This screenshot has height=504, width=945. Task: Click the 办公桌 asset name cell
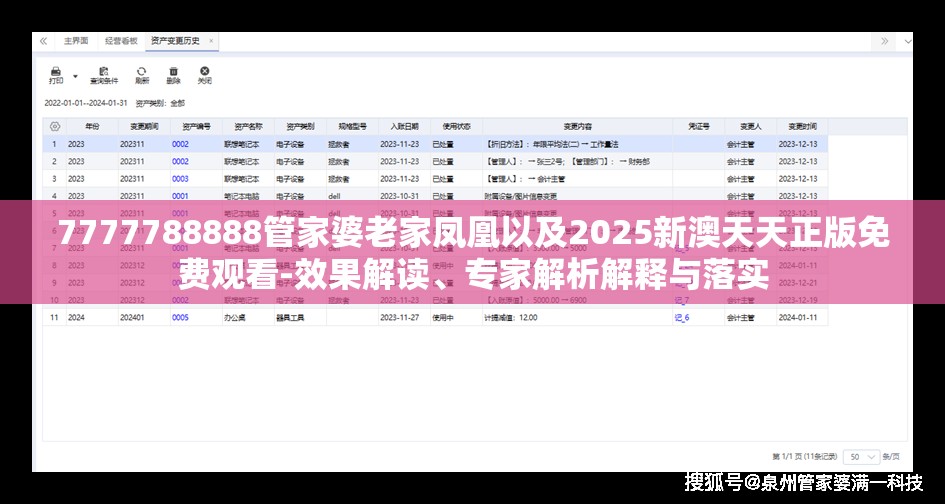click(x=248, y=317)
